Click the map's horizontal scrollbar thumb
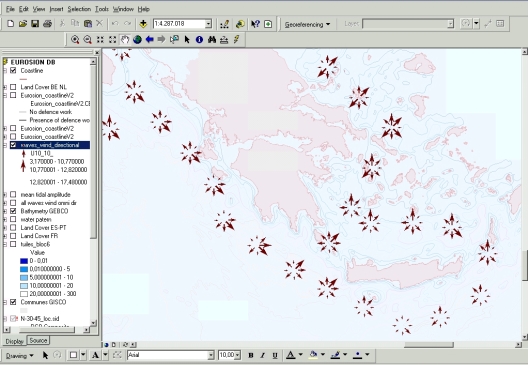This screenshot has width=528, height=365. 429,344
